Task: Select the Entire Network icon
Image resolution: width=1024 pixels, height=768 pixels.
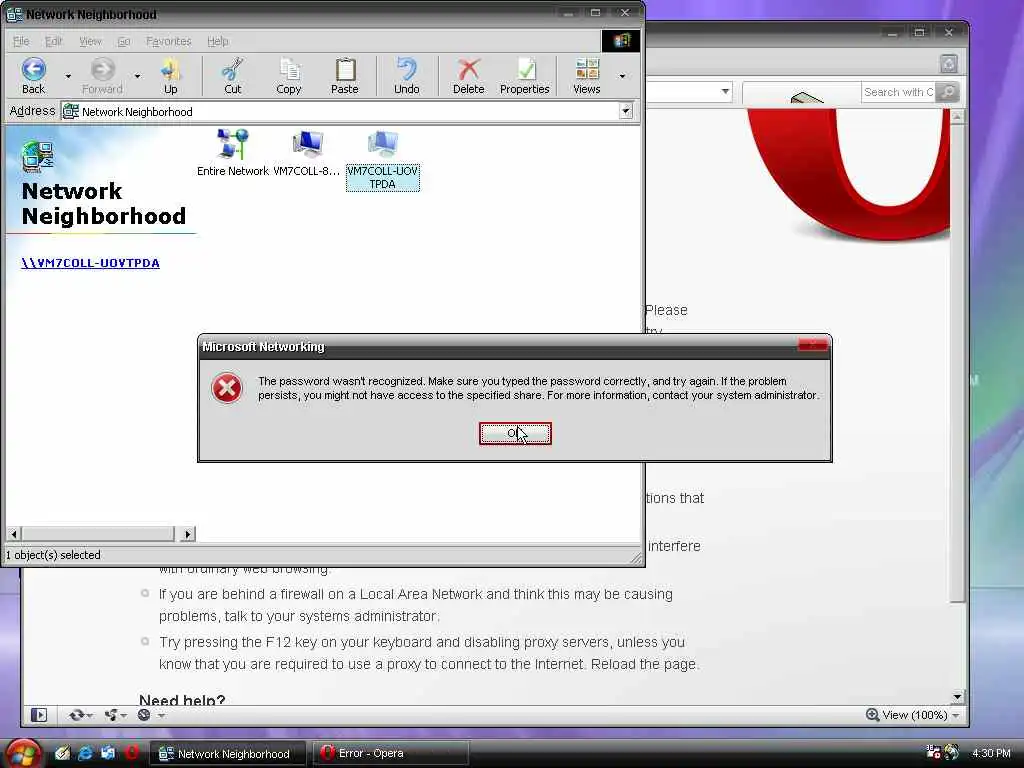Action: pos(232,153)
